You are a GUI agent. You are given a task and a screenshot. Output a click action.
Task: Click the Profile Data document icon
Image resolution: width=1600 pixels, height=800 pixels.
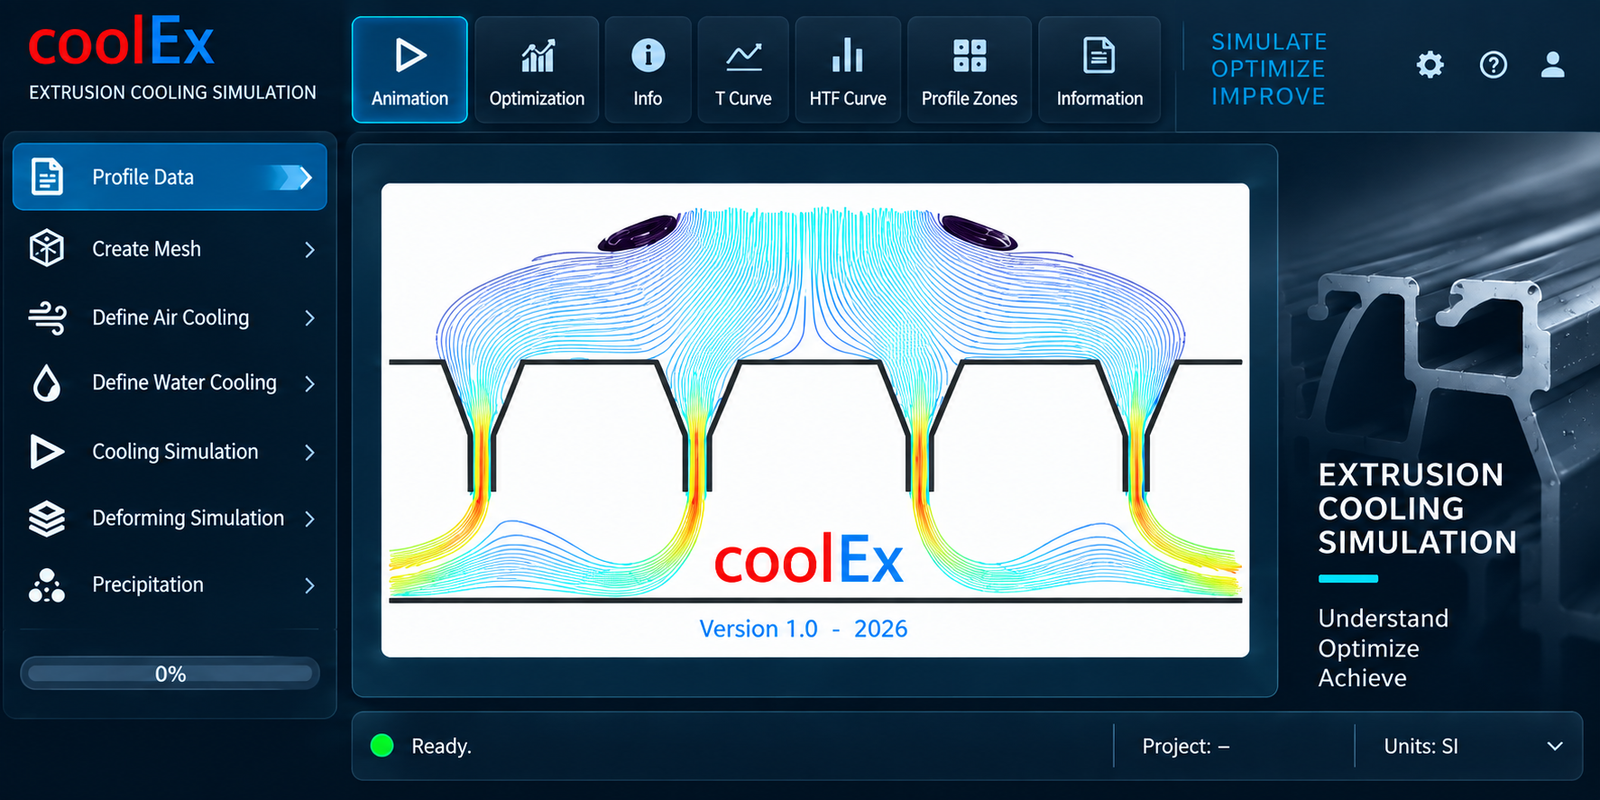[x=47, y=176]
